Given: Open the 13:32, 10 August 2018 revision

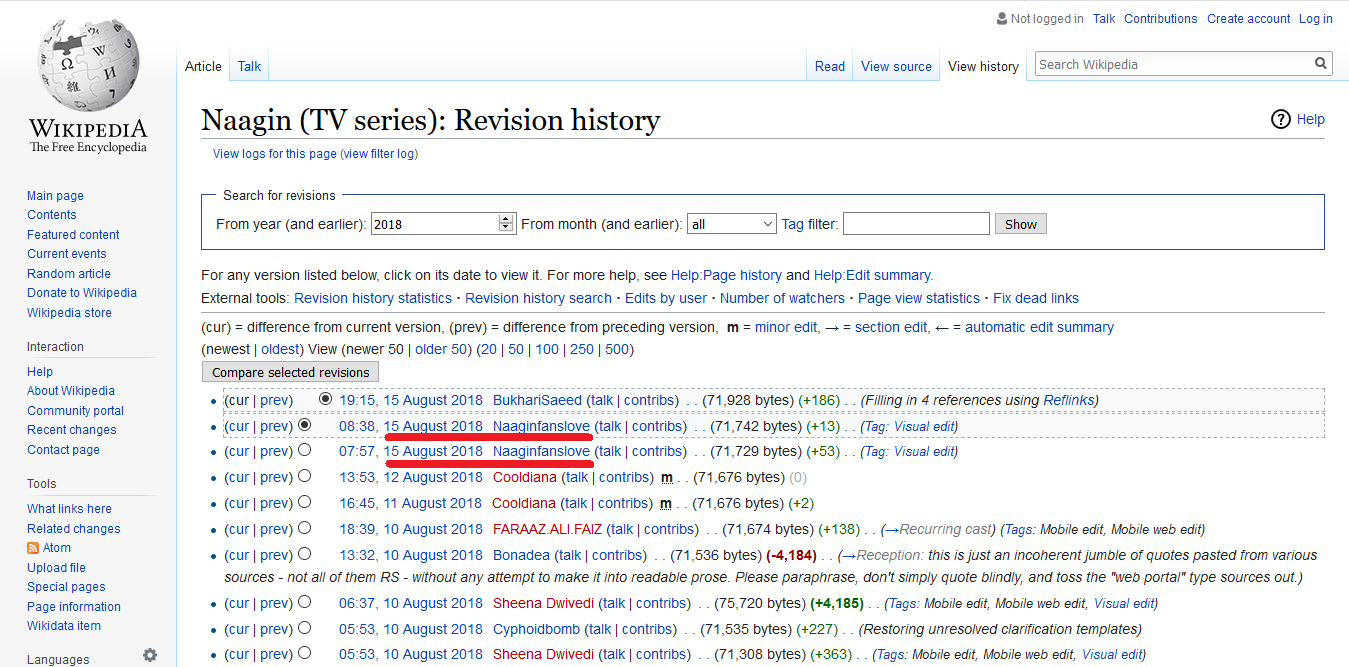Looking at the screenshot, I should pyautogui.click(x=411, y=555).
